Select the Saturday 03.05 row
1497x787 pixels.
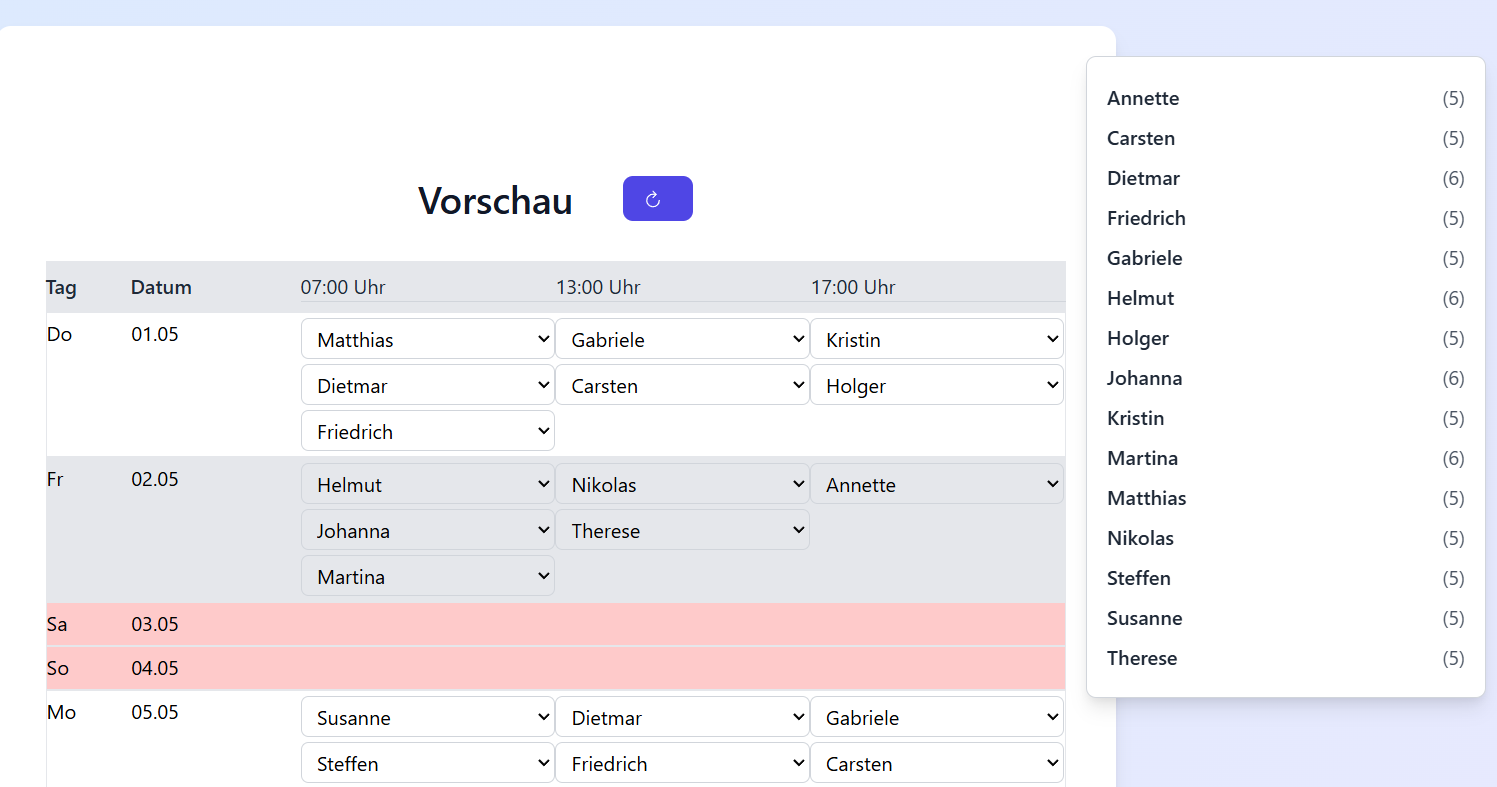555,624
